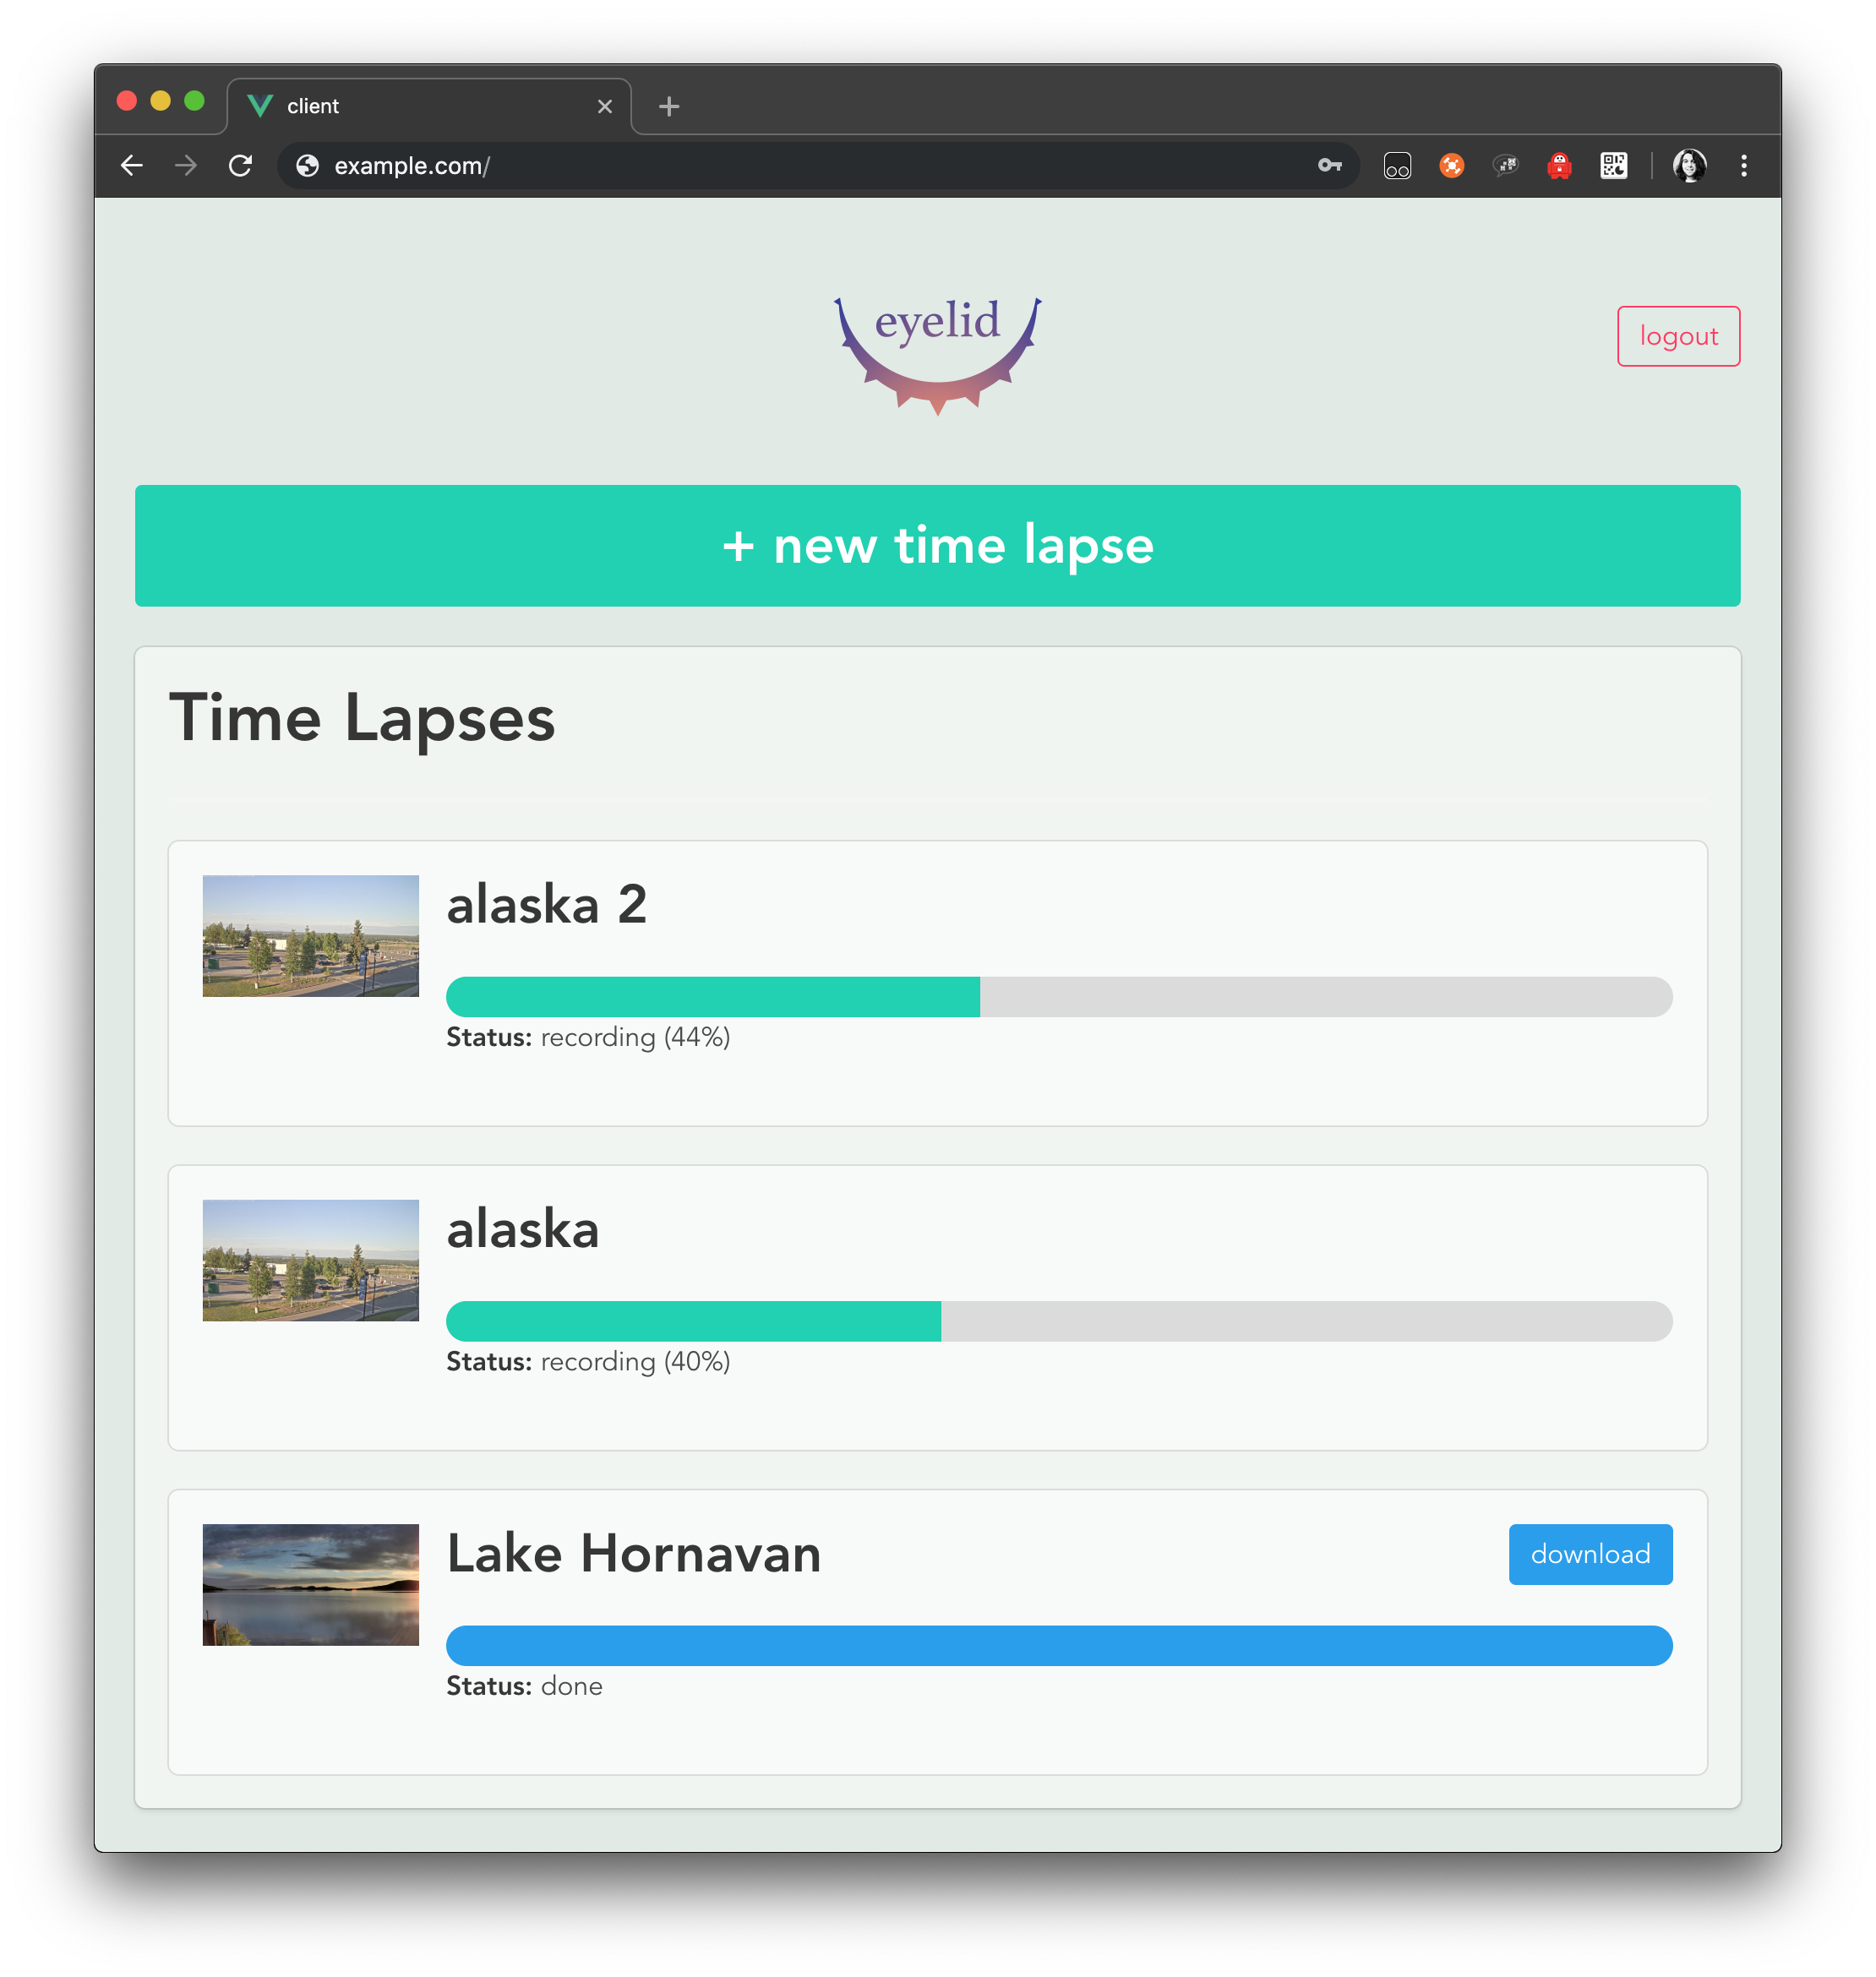Screen dimensions: 1876x1977
Task: Create a new time lapse
Action: coord(937,546)
